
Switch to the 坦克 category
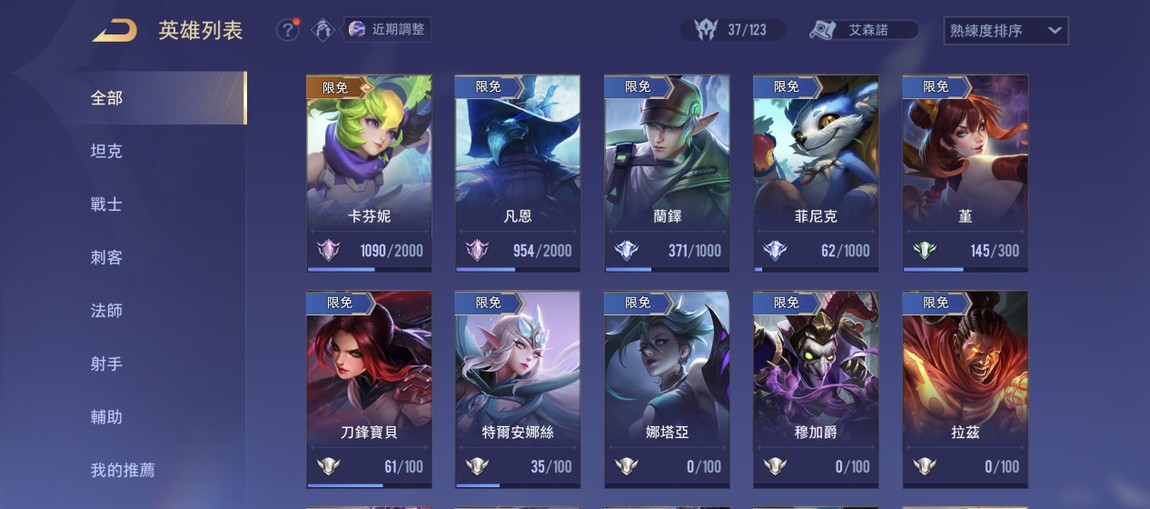[106, 151]
